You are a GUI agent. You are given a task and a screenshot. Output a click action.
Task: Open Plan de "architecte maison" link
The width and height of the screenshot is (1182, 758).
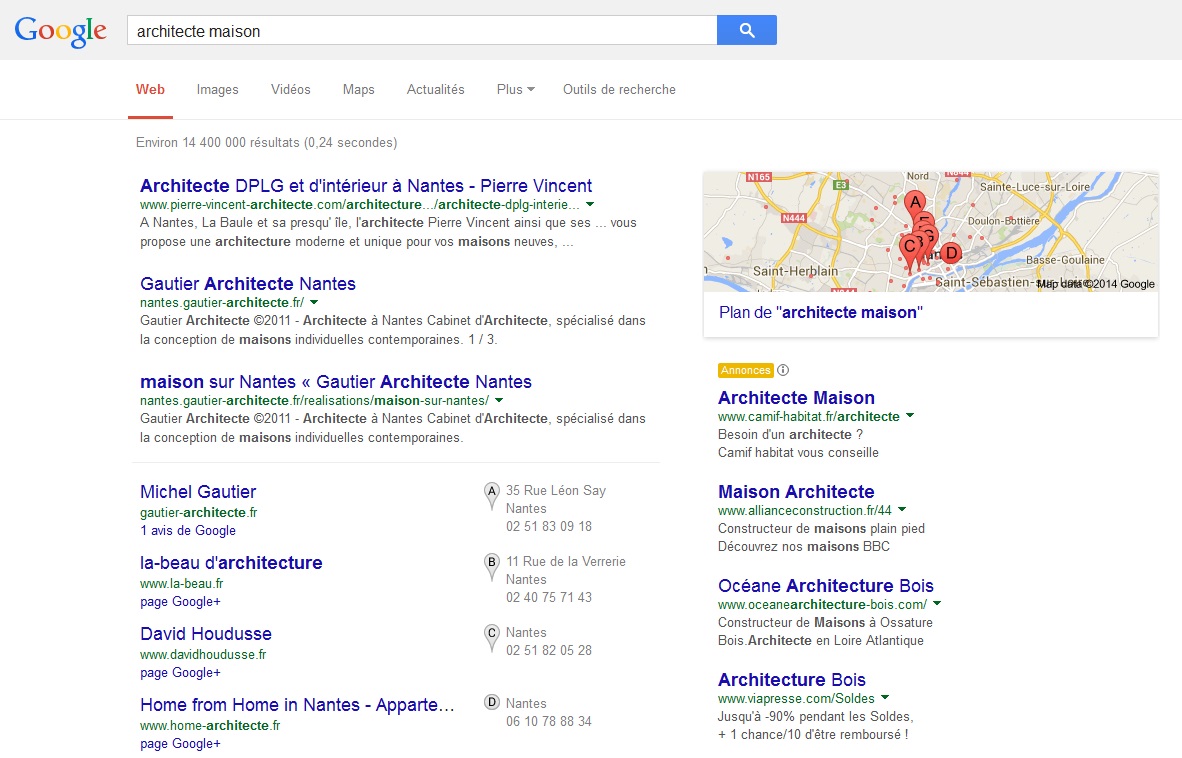(820, 312)
